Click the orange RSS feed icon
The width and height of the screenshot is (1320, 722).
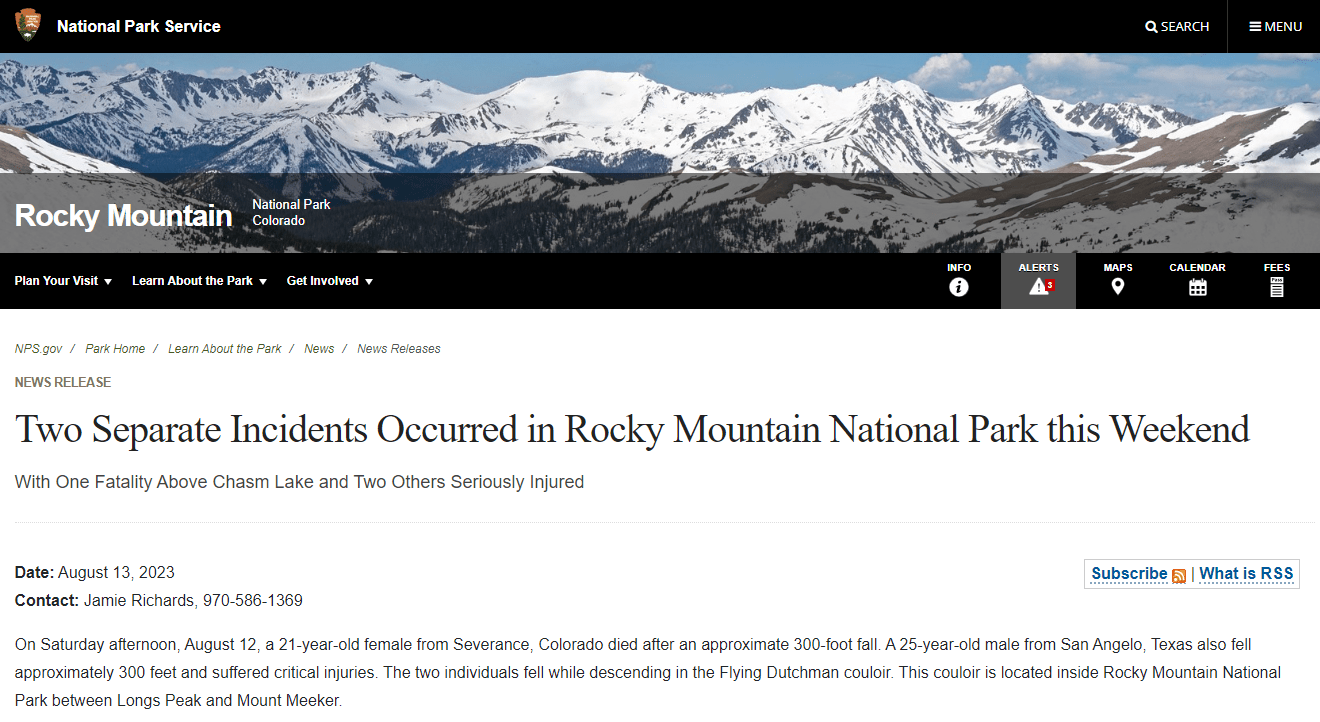[x=1179, y=575]
